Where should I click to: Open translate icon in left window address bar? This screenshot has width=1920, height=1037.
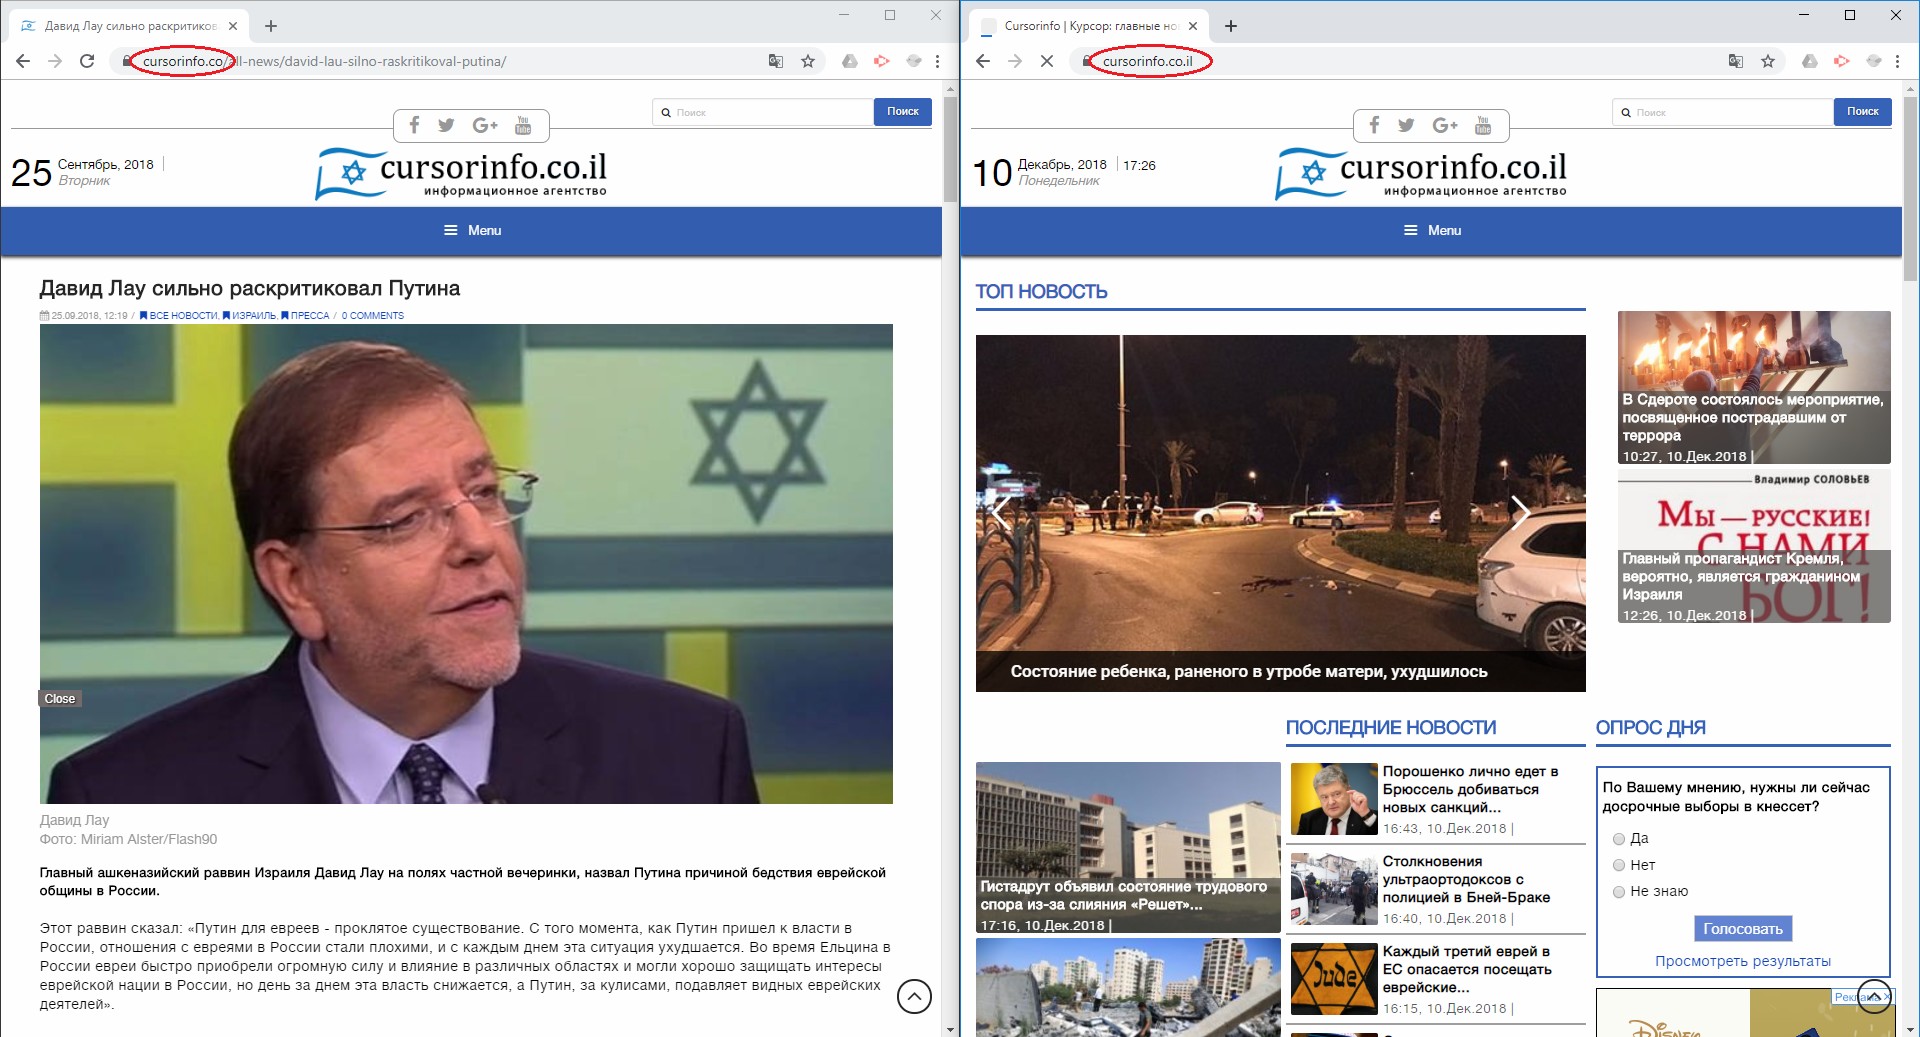point(776,61)
